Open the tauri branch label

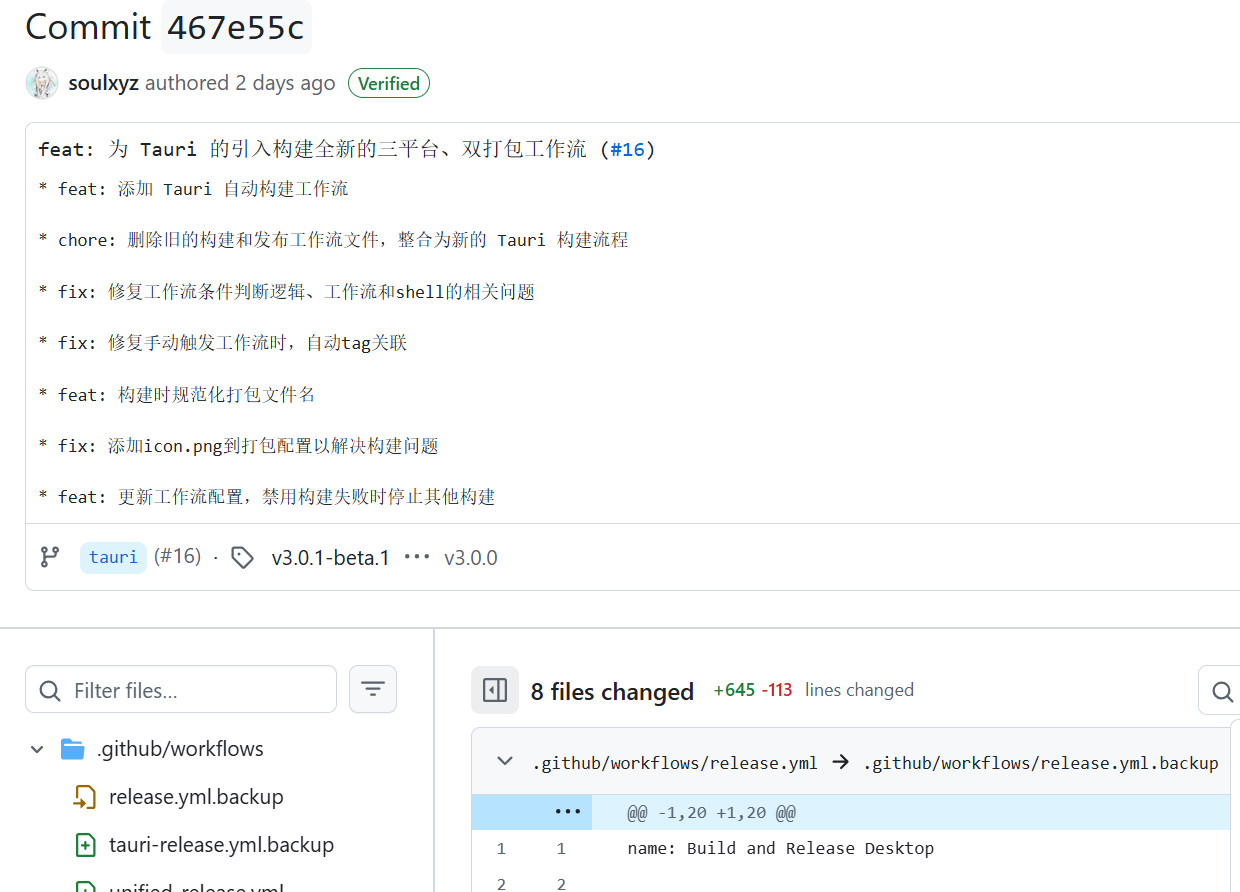click(113, 557)
